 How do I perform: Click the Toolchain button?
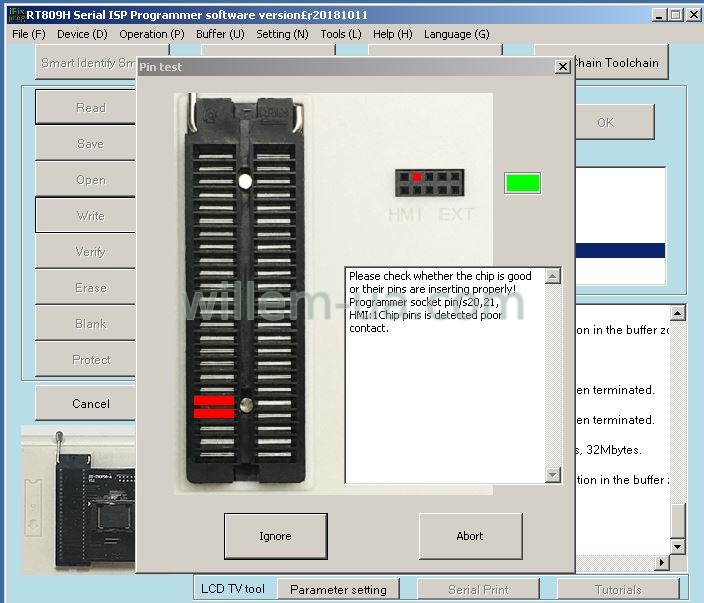point(622,62)
